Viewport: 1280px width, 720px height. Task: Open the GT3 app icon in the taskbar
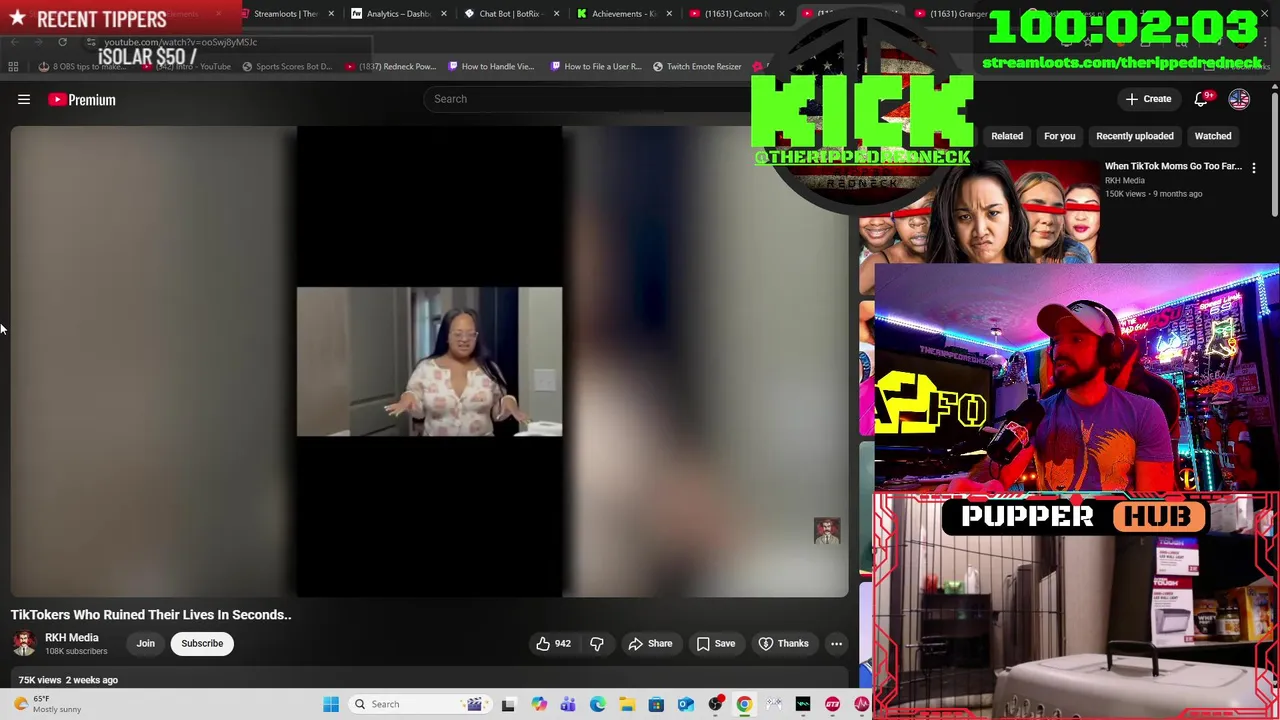(832, 704)
